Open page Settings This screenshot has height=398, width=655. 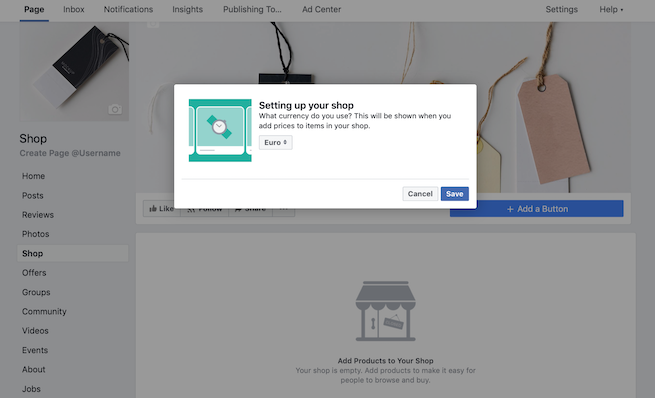tap(561, 9)
